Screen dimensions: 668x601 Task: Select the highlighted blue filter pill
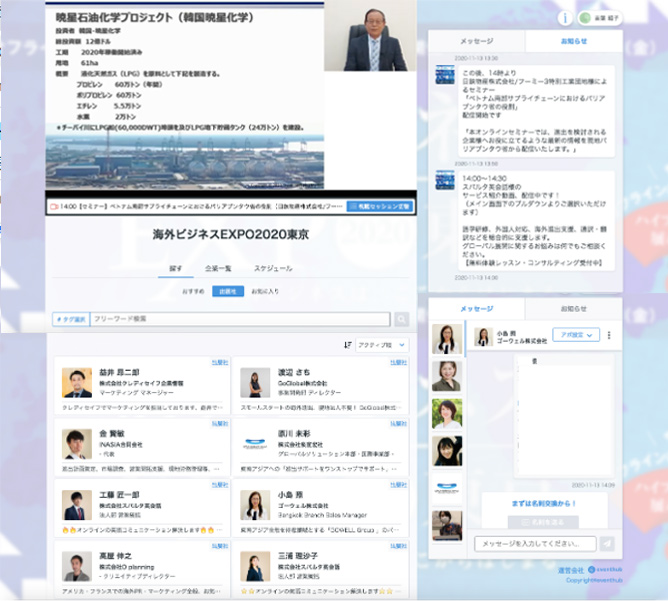click(x=228, y=291)
